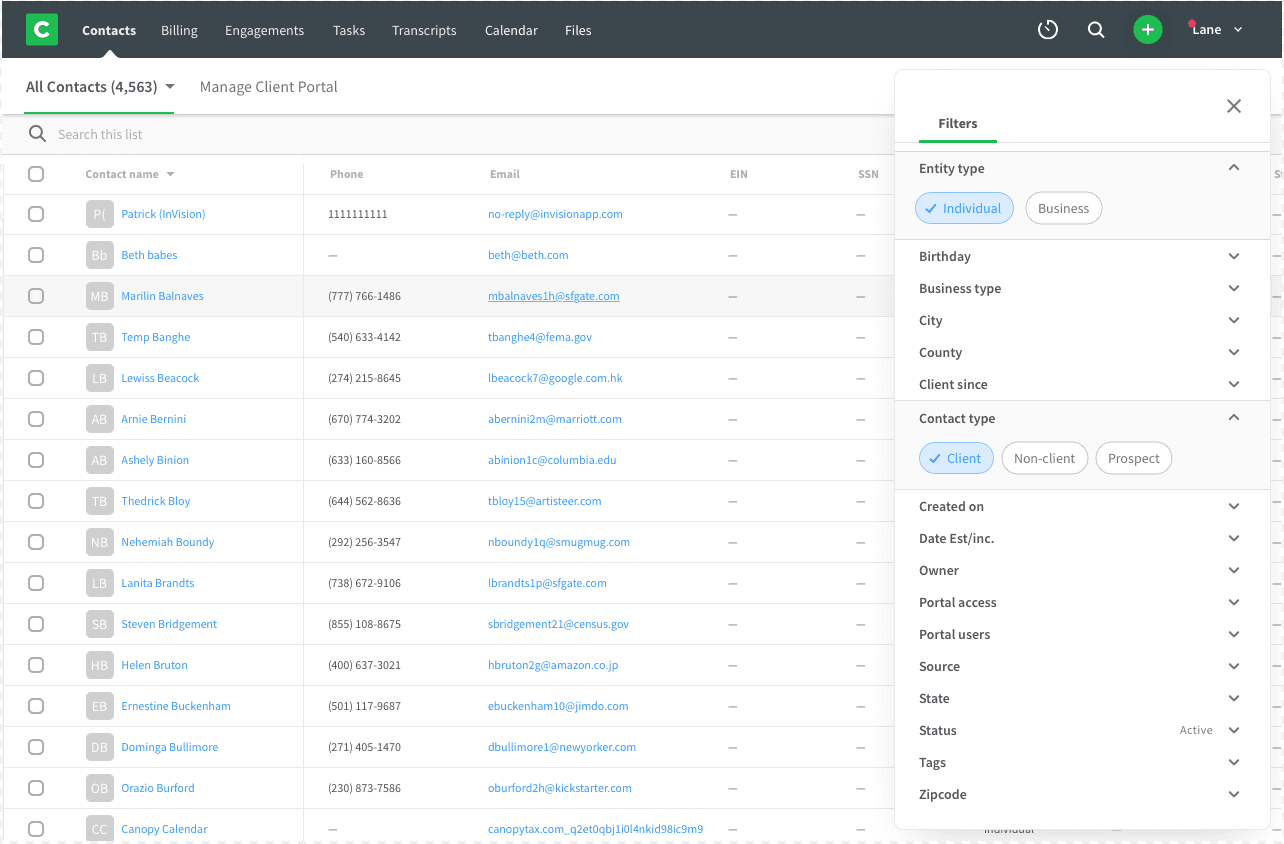Go to the Billing tab
The width and height of the screenshot is (1284, 844).
point(179,30)
